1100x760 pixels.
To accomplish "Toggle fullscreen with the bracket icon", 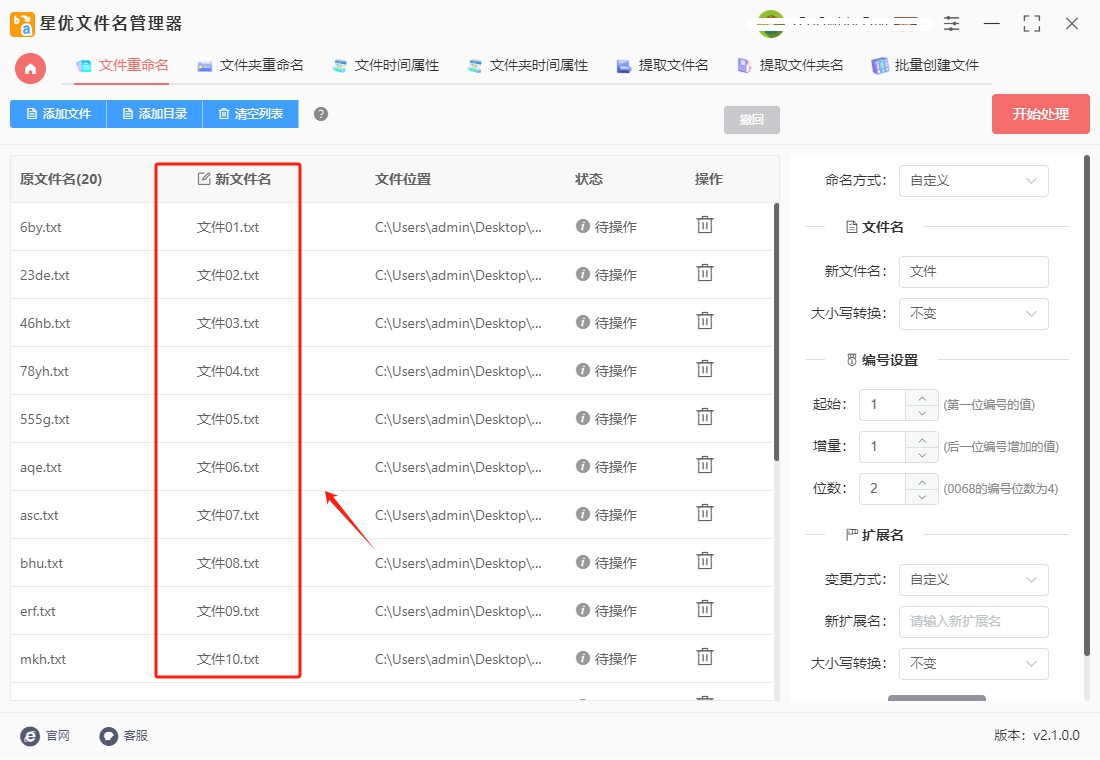I will (x=1031, y=24).
